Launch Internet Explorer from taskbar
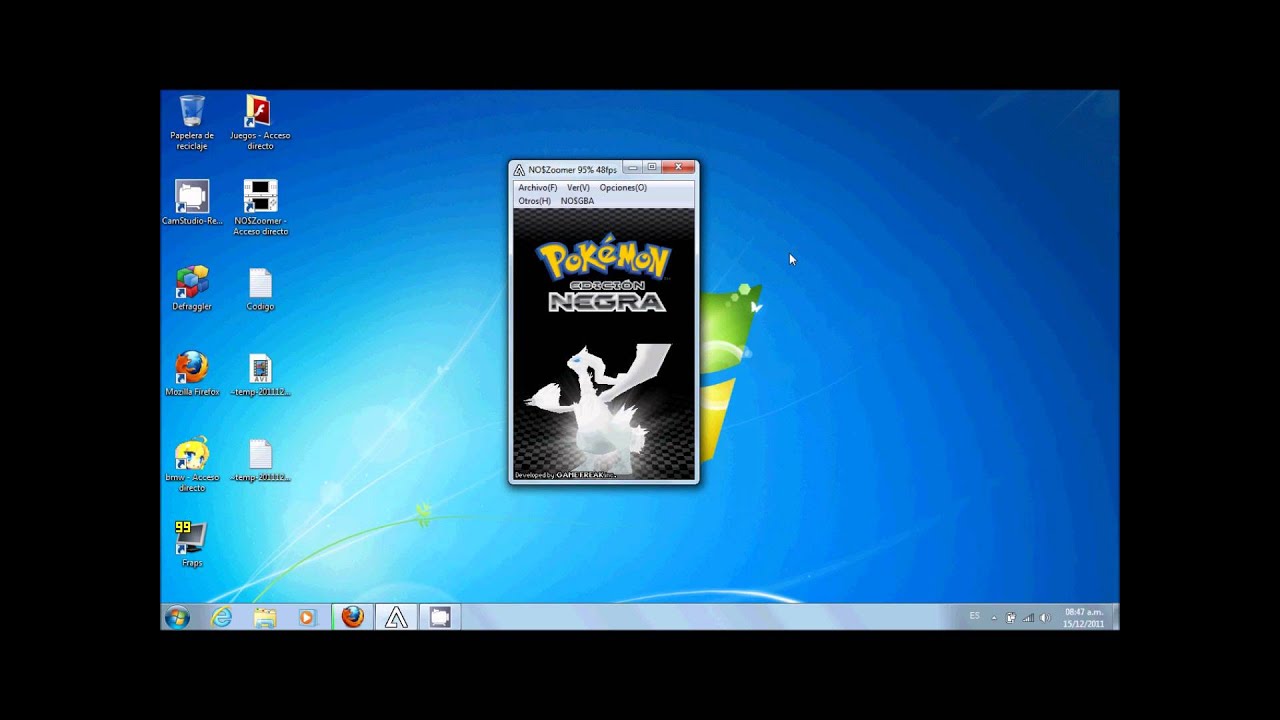The image size is (1280, 720). tap(222, 617)
